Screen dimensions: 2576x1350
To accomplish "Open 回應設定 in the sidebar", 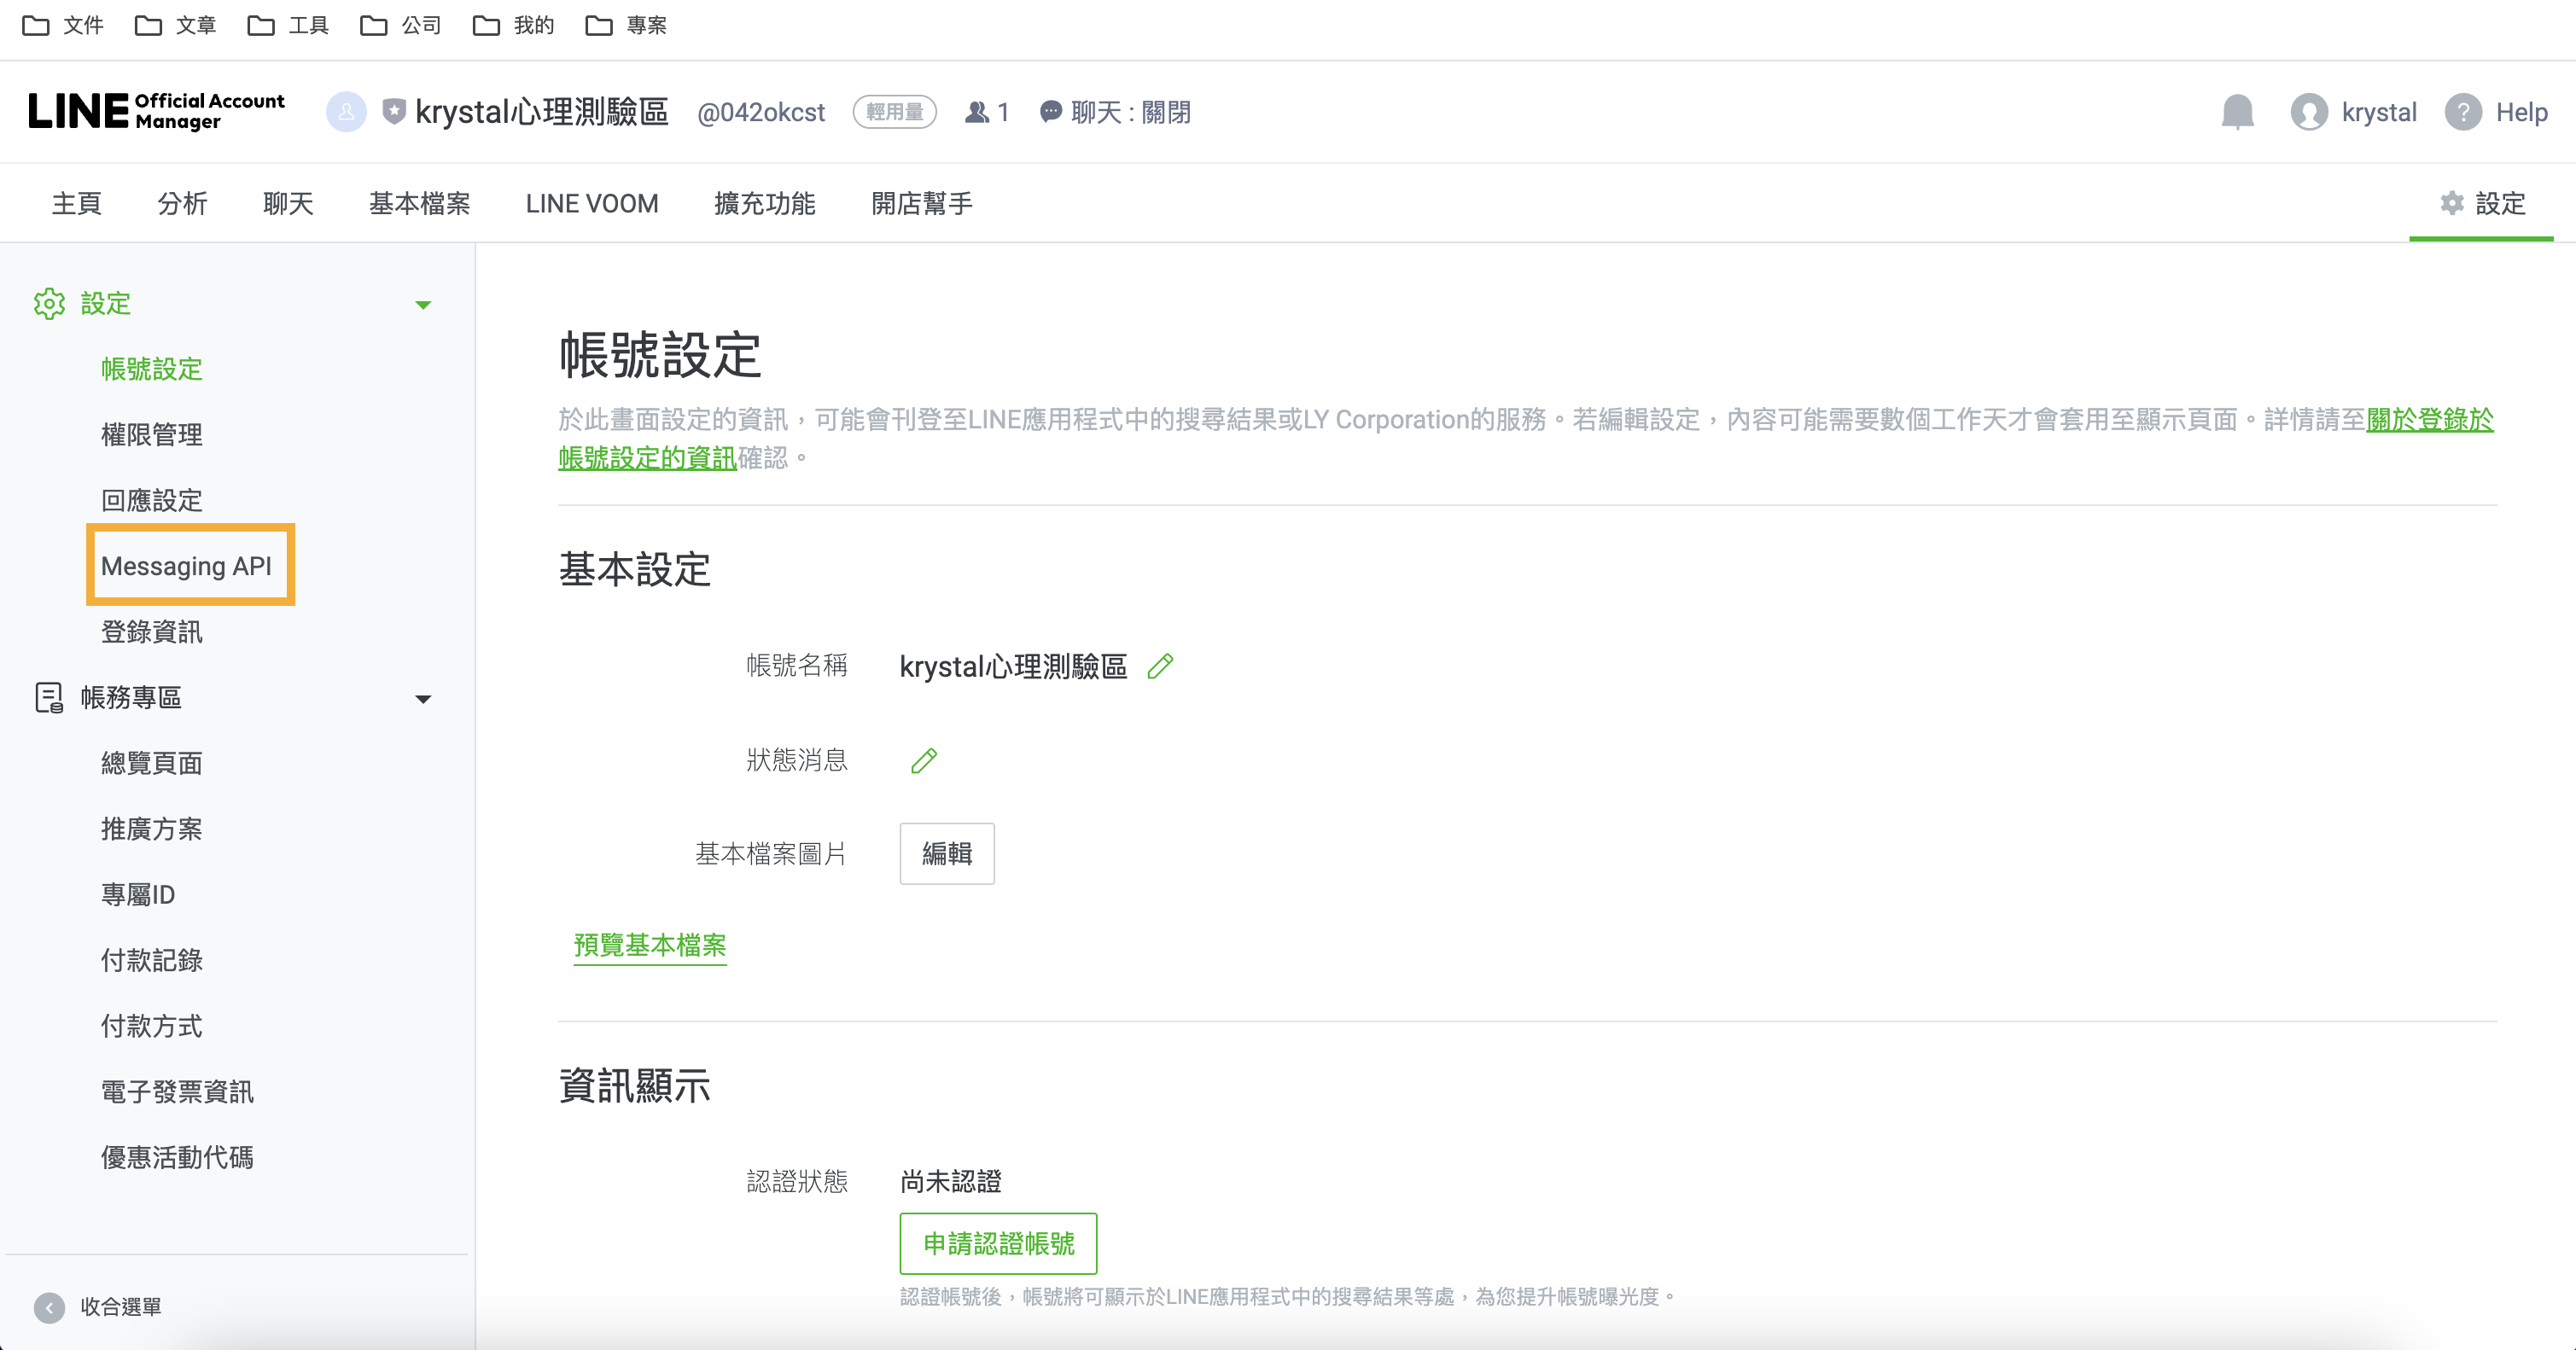I will coord(152,500).
